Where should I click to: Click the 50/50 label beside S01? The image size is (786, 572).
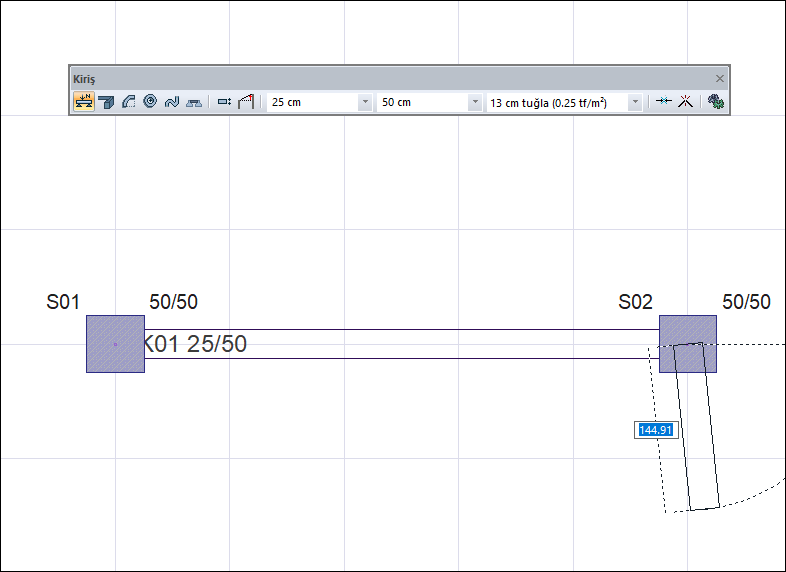point(173,302)
